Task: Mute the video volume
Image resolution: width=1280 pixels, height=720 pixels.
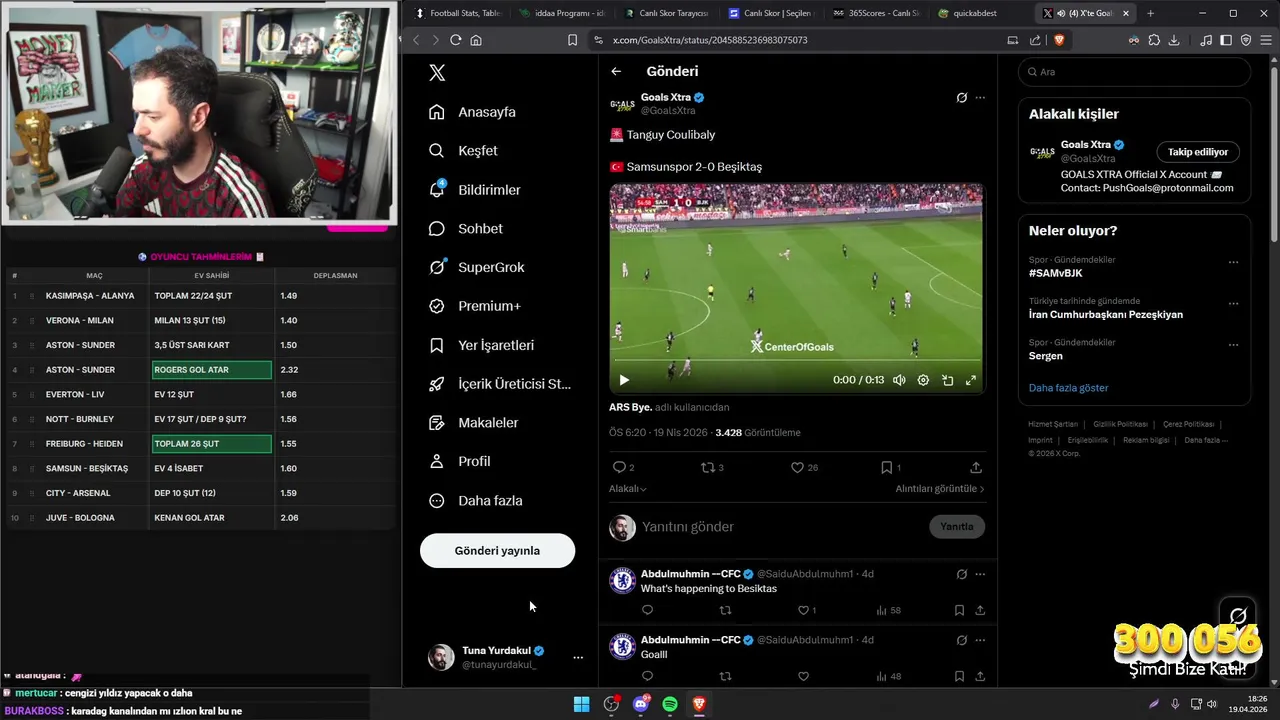Action: (x=899, y=380)
